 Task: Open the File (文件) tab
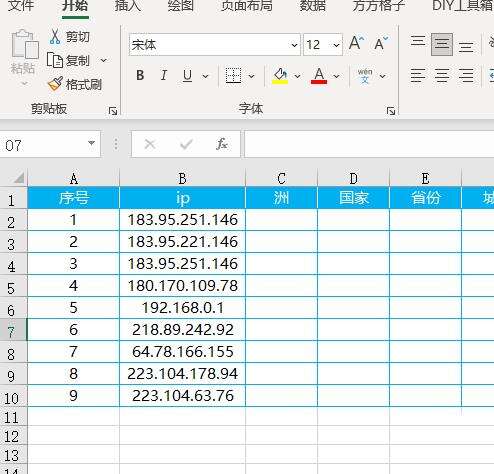click(21, 6)
